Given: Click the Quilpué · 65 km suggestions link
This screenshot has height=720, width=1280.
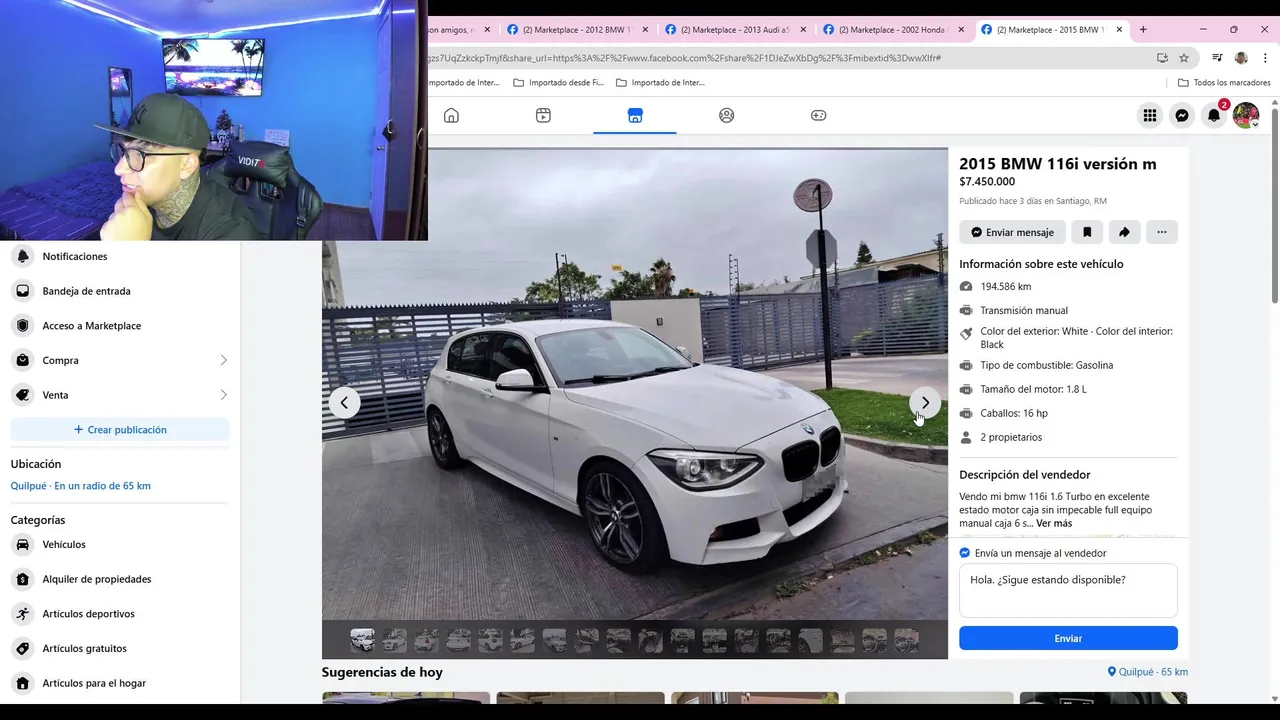Looking at the screenshot, I should 1148,672.
